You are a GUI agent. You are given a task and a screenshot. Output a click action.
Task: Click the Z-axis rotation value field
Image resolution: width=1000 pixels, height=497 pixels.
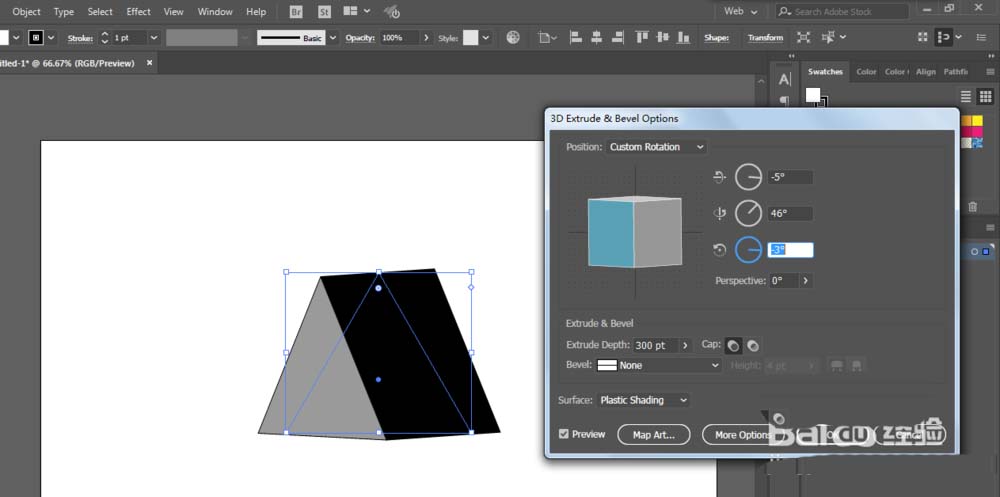click(x=791, y=250)
